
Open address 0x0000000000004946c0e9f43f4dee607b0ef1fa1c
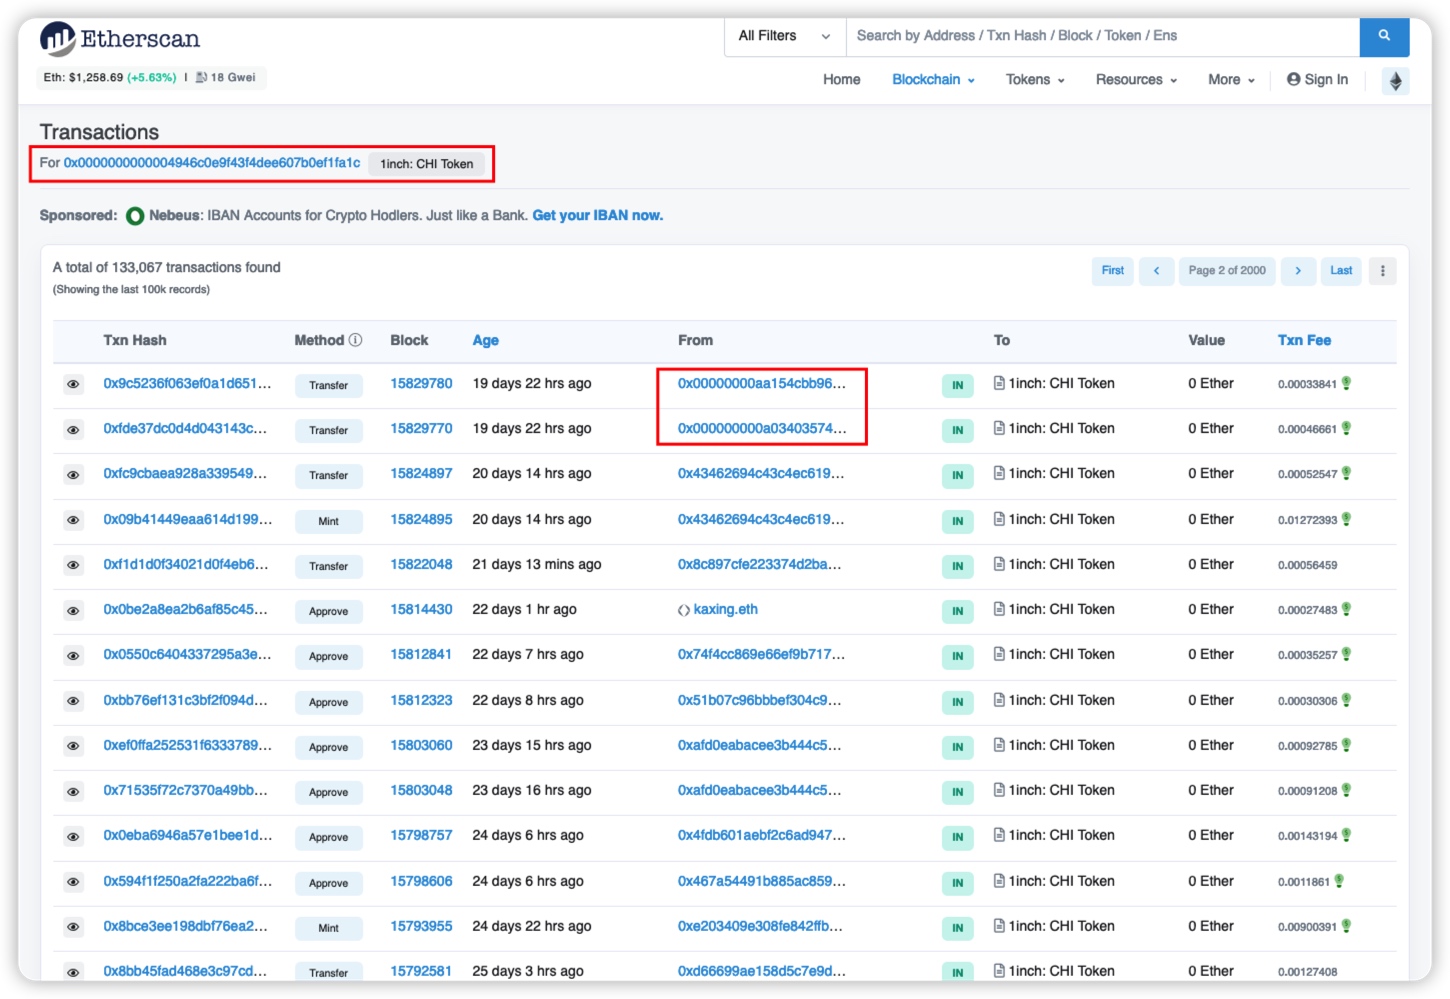pos(212,163)
